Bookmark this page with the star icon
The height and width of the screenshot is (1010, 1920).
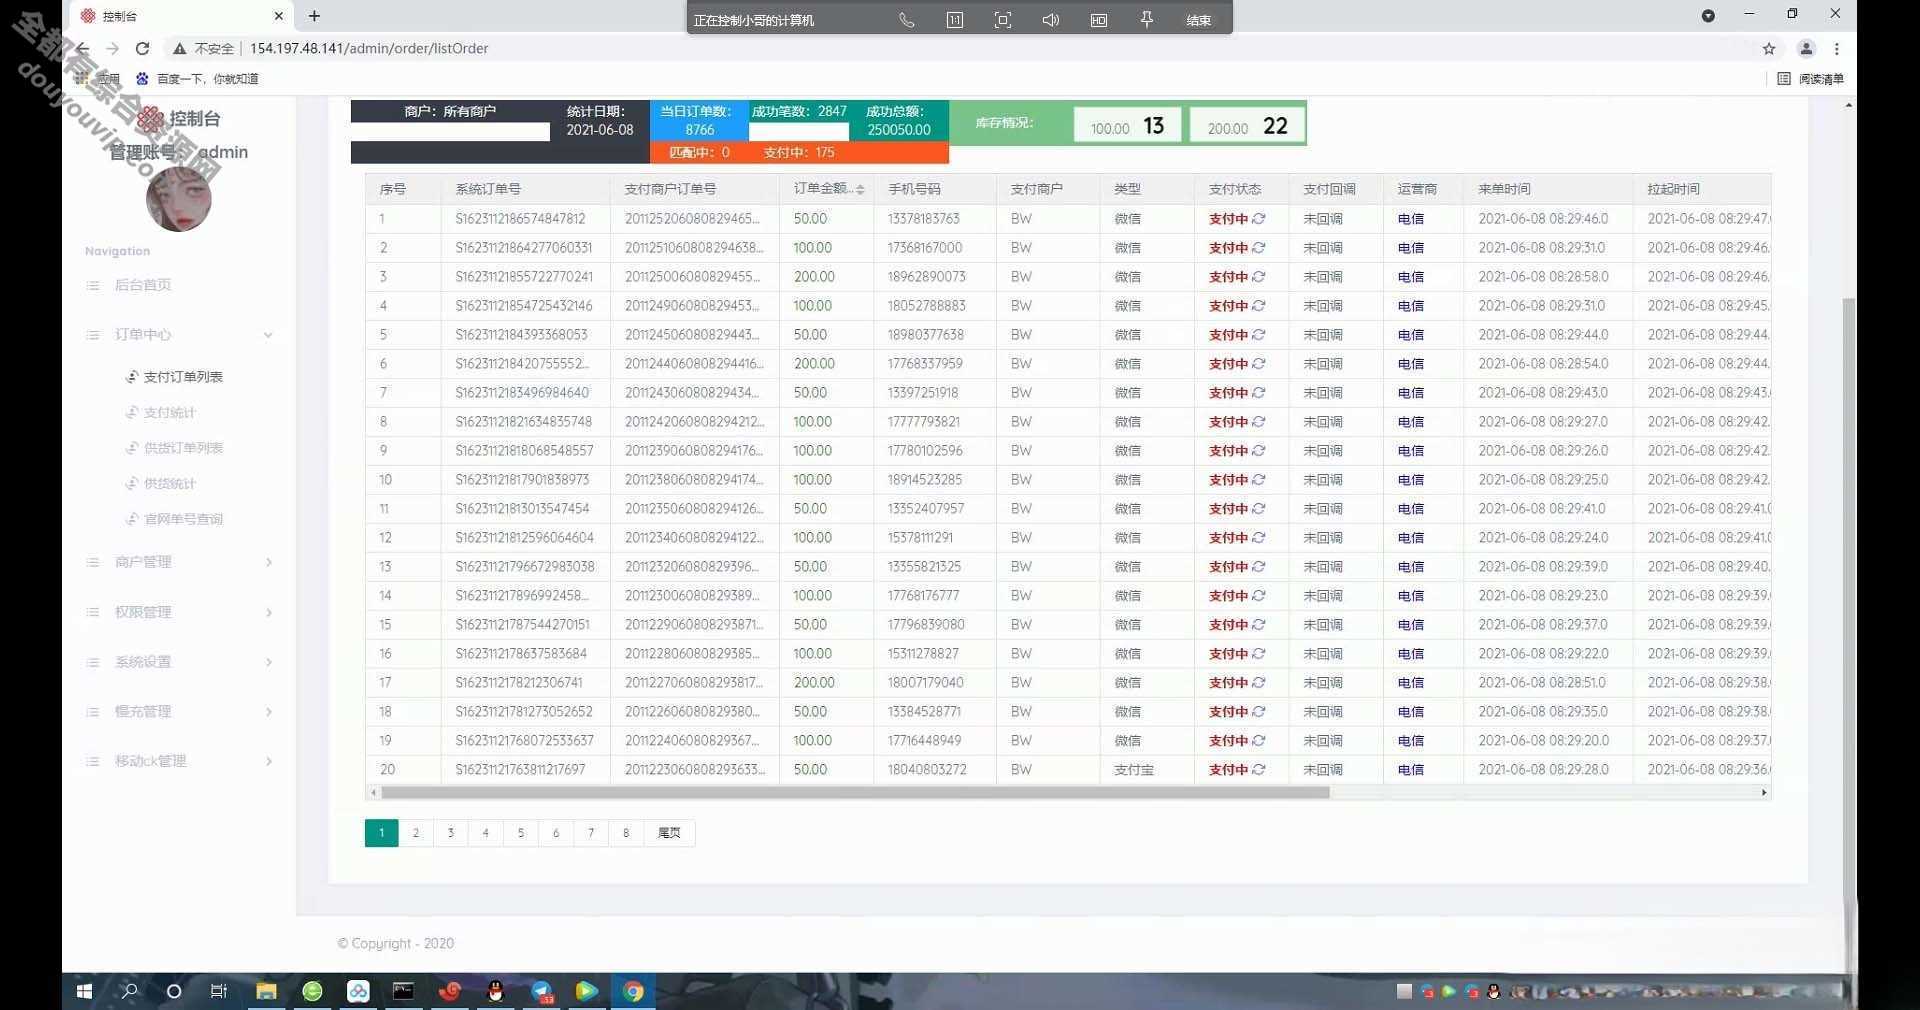(1769, 48)
